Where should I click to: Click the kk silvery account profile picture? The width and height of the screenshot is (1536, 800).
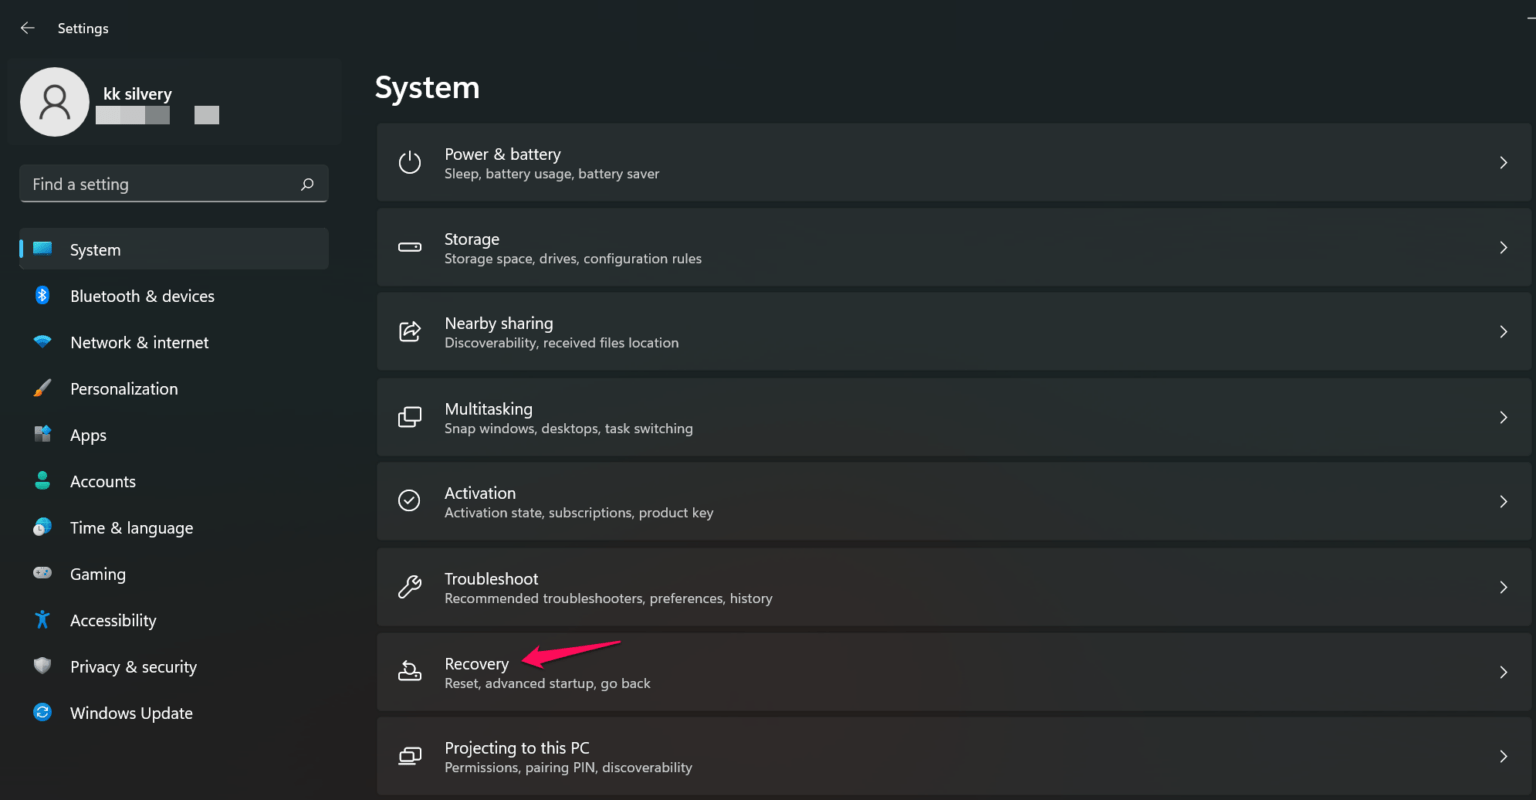(55, 101)
